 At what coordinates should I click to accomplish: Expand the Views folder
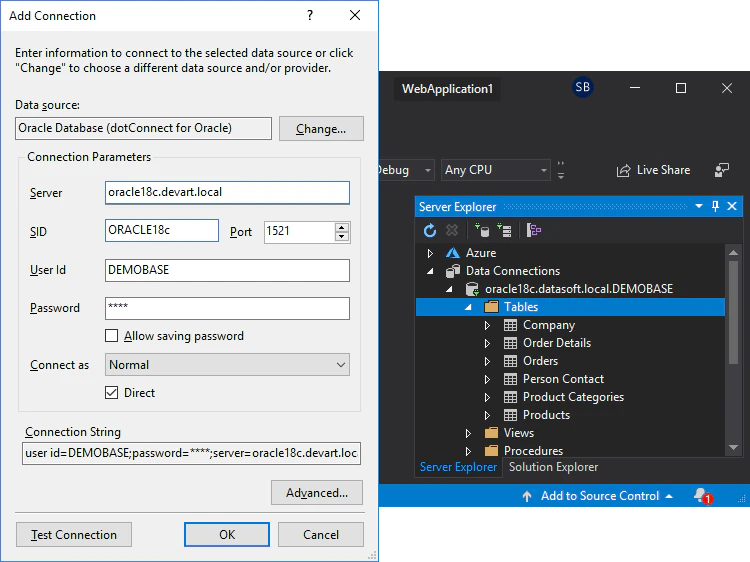click(x=468, y=433)
